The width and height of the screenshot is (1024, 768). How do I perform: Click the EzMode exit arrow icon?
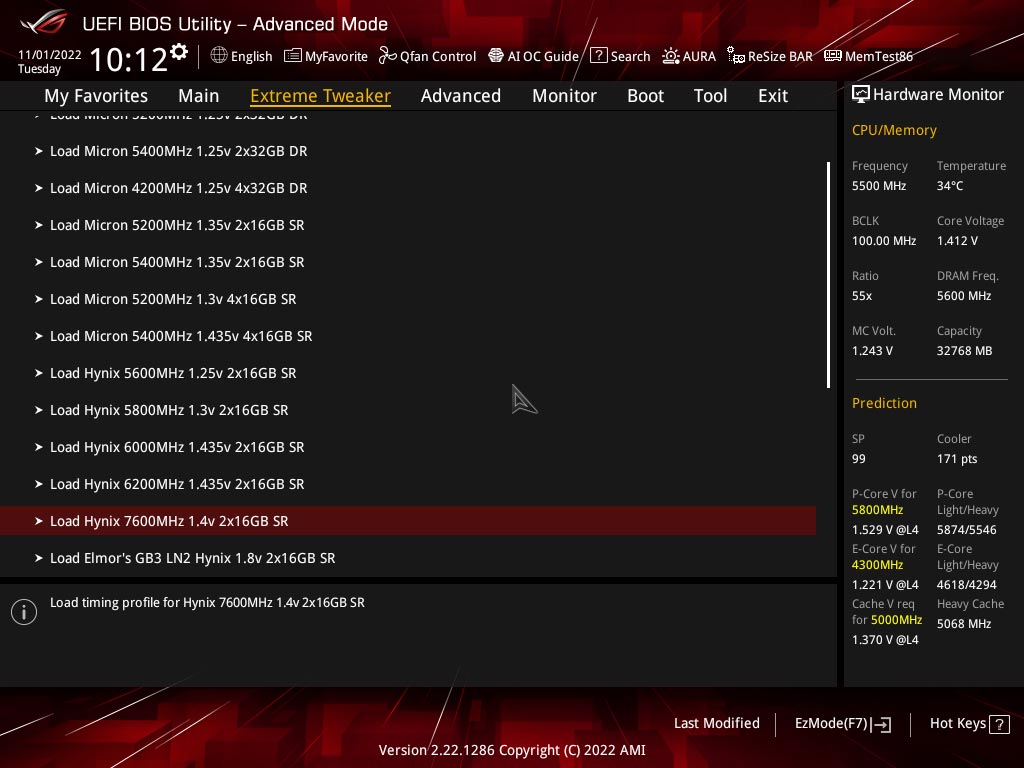[881, 724]
